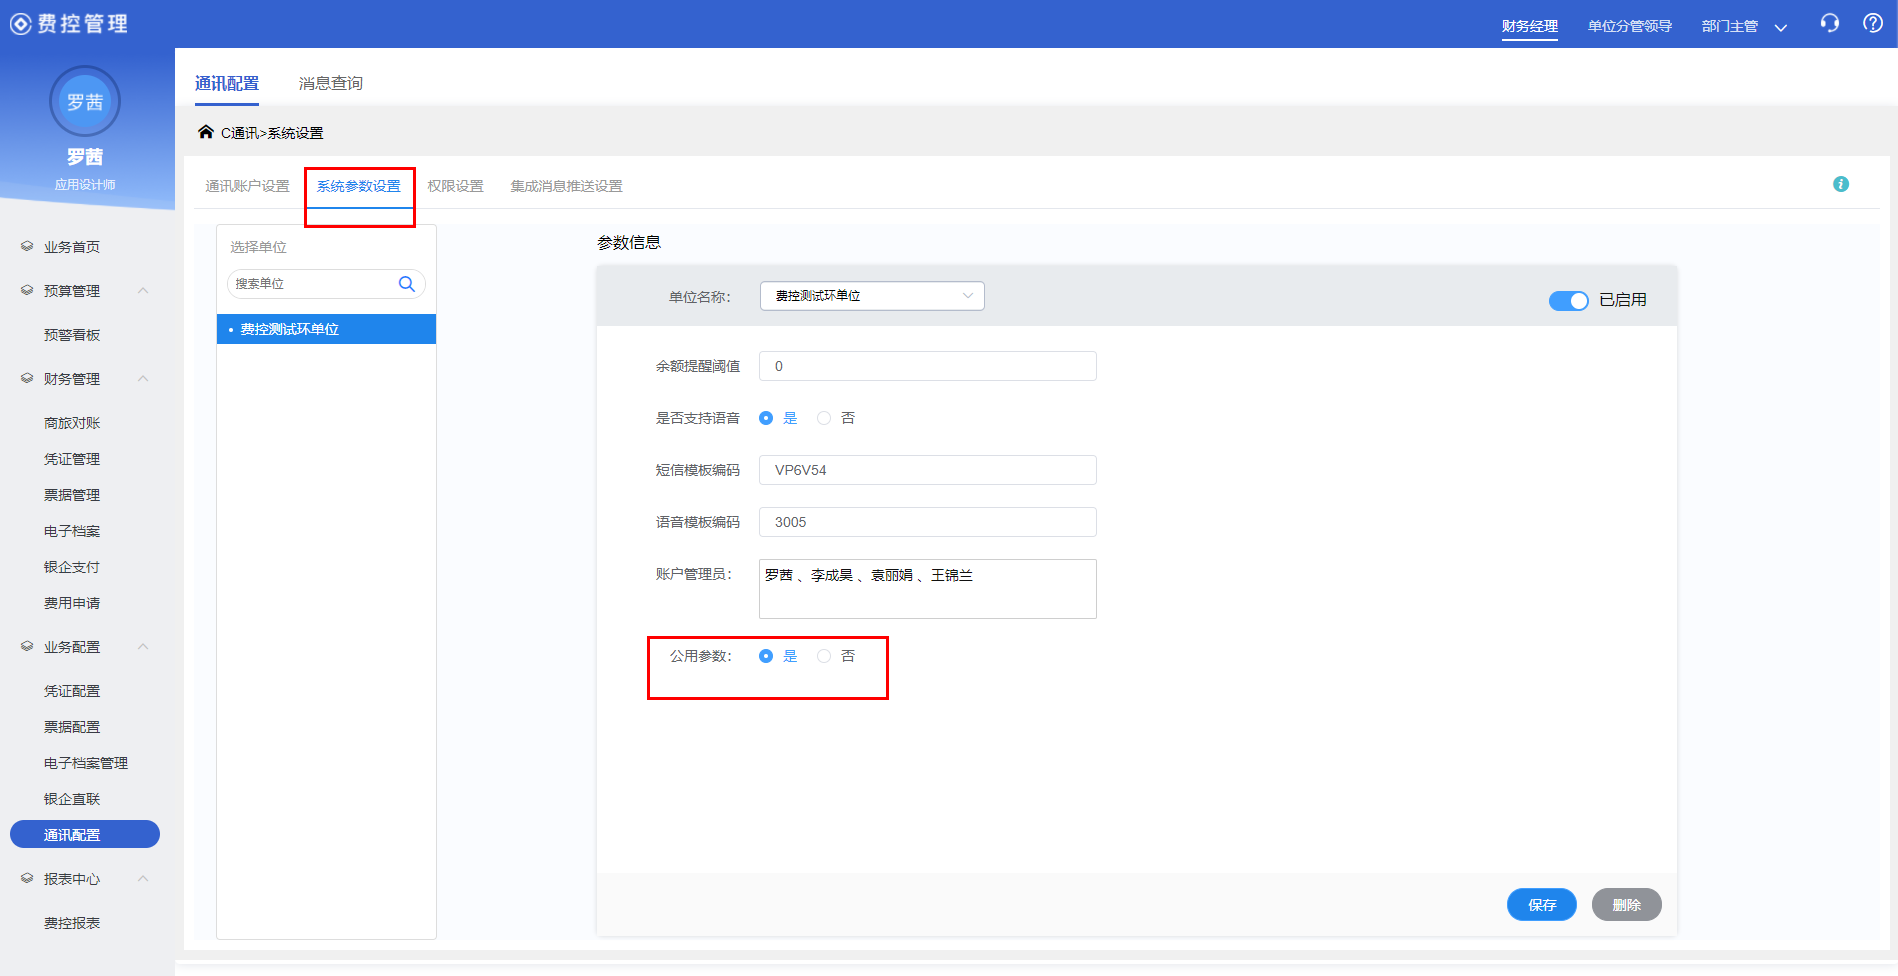The image size is (1898, 976).
Task: Collapse the 预算管理 menu group
Action: pyautogui.click(x=143, y=291)
